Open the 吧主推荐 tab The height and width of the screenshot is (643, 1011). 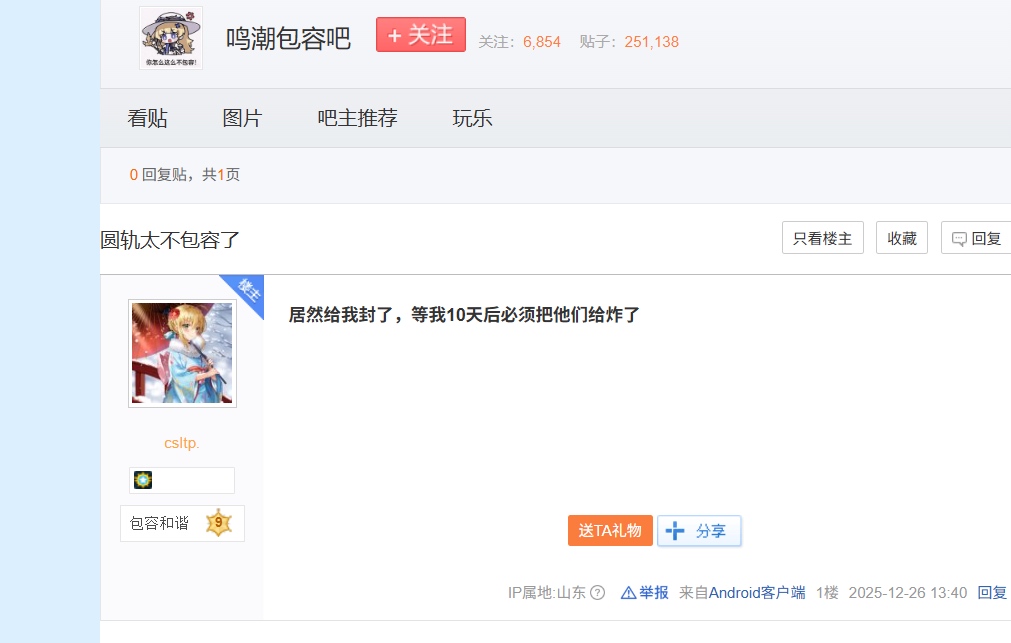pos(357,118)
